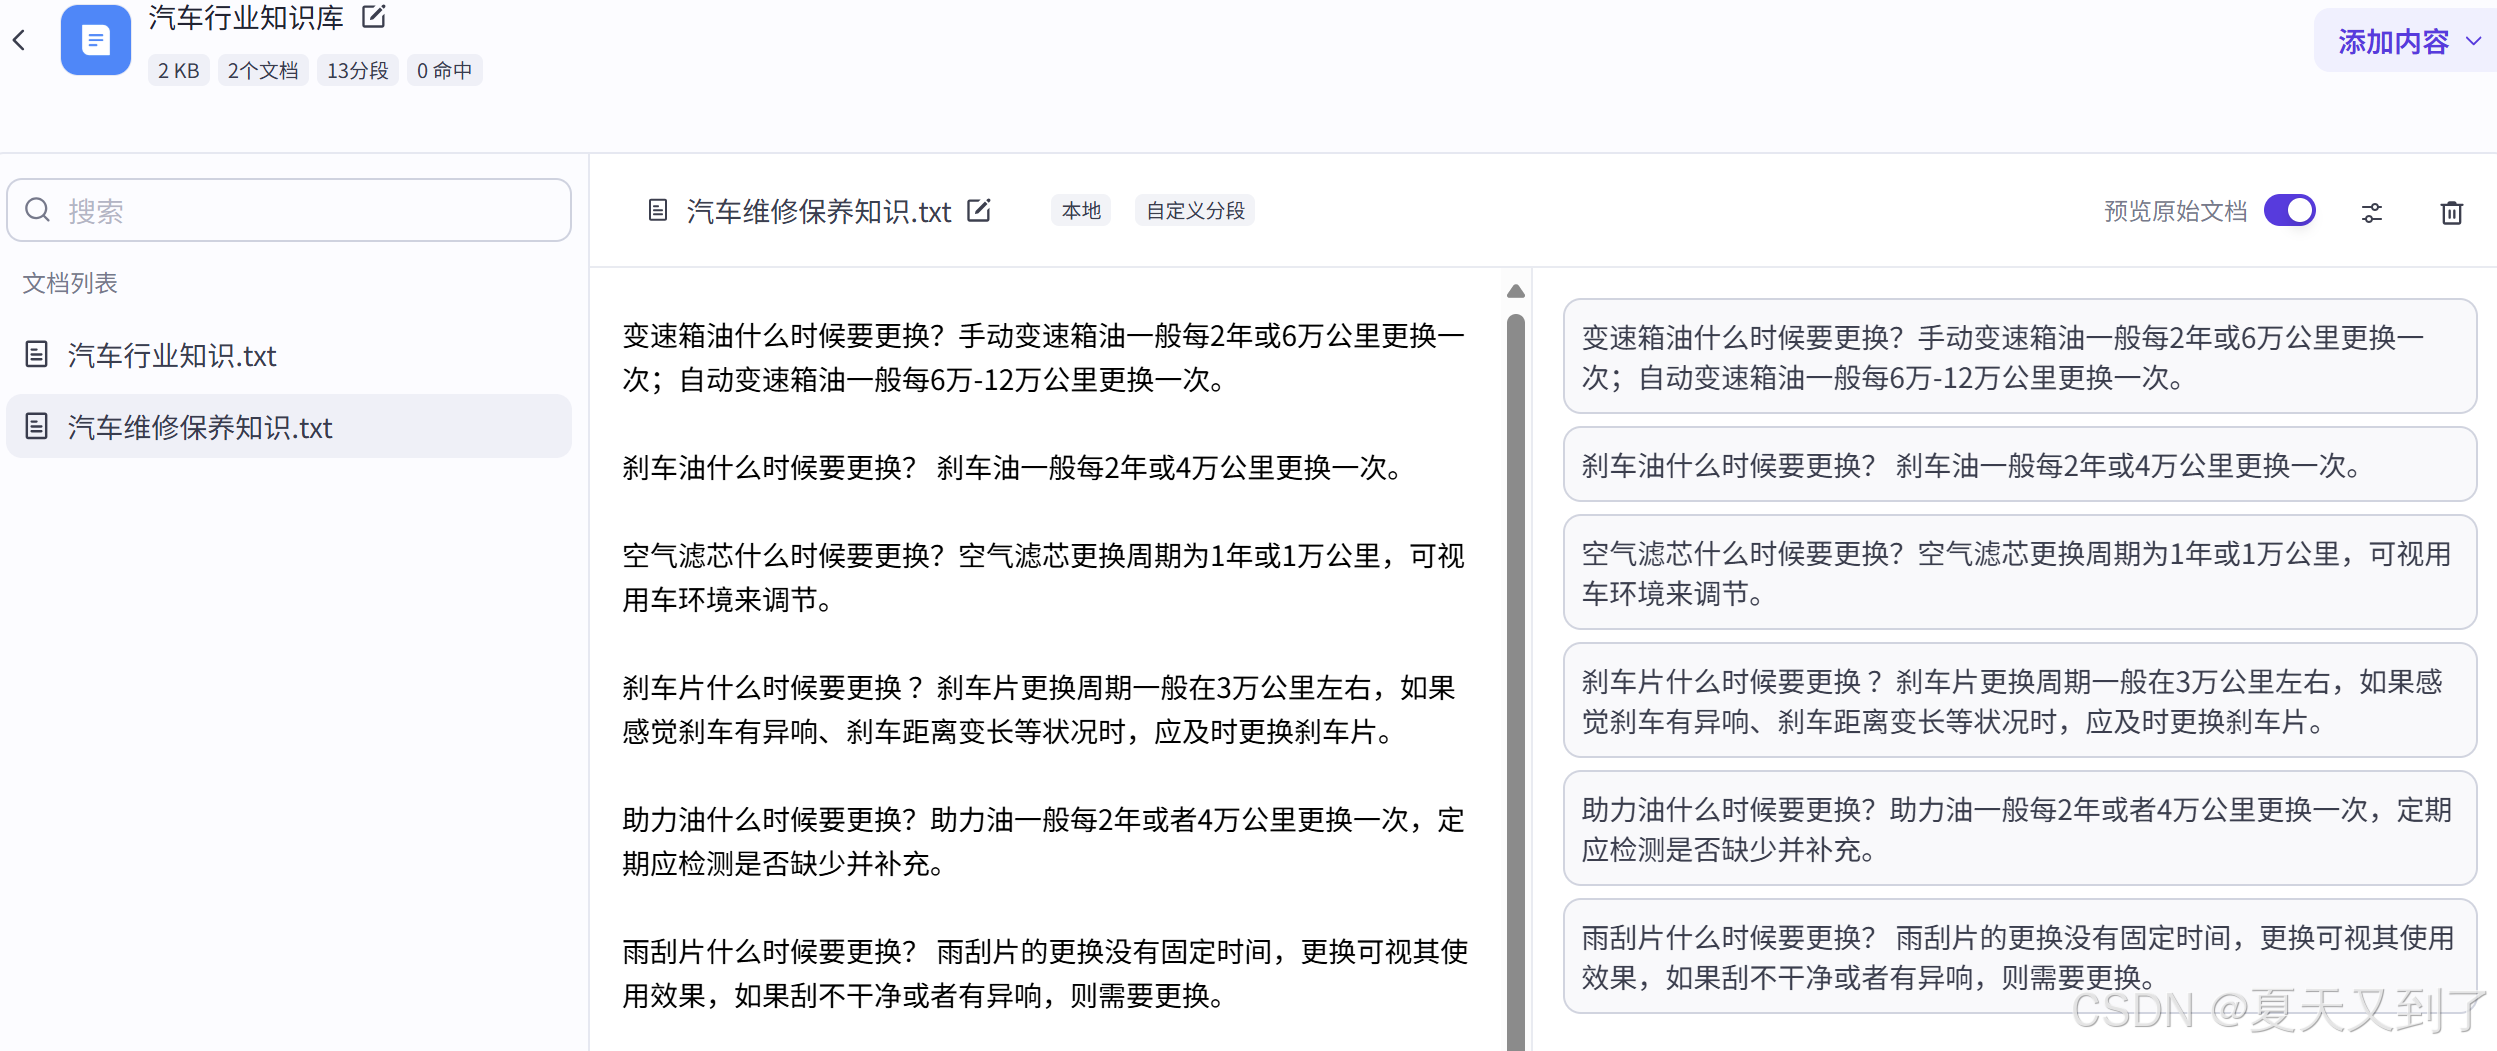
Task: Open the 刹车片什么时候要更换 segment card
Action: tap(2020, 700)
